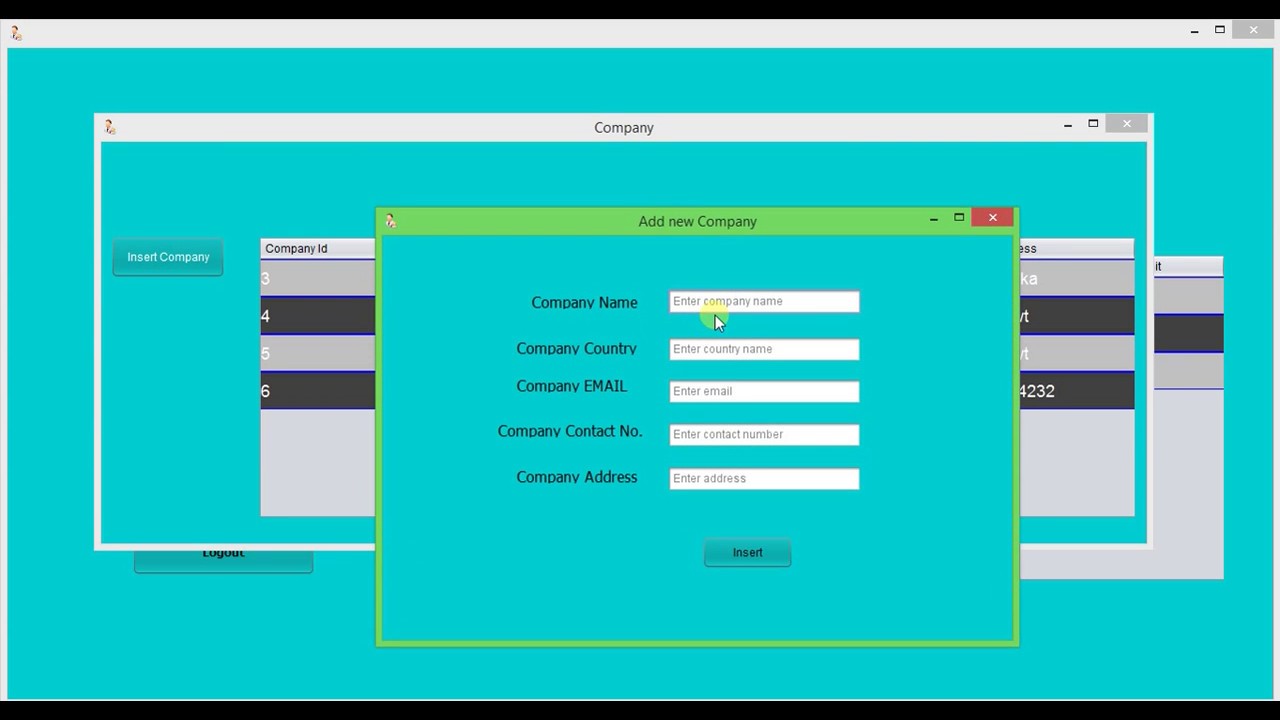Image resolution: width=1280 pixels, height=720 pixels.
Task: Close the Add new Company dialog
Action: click(x=992, y=218)
